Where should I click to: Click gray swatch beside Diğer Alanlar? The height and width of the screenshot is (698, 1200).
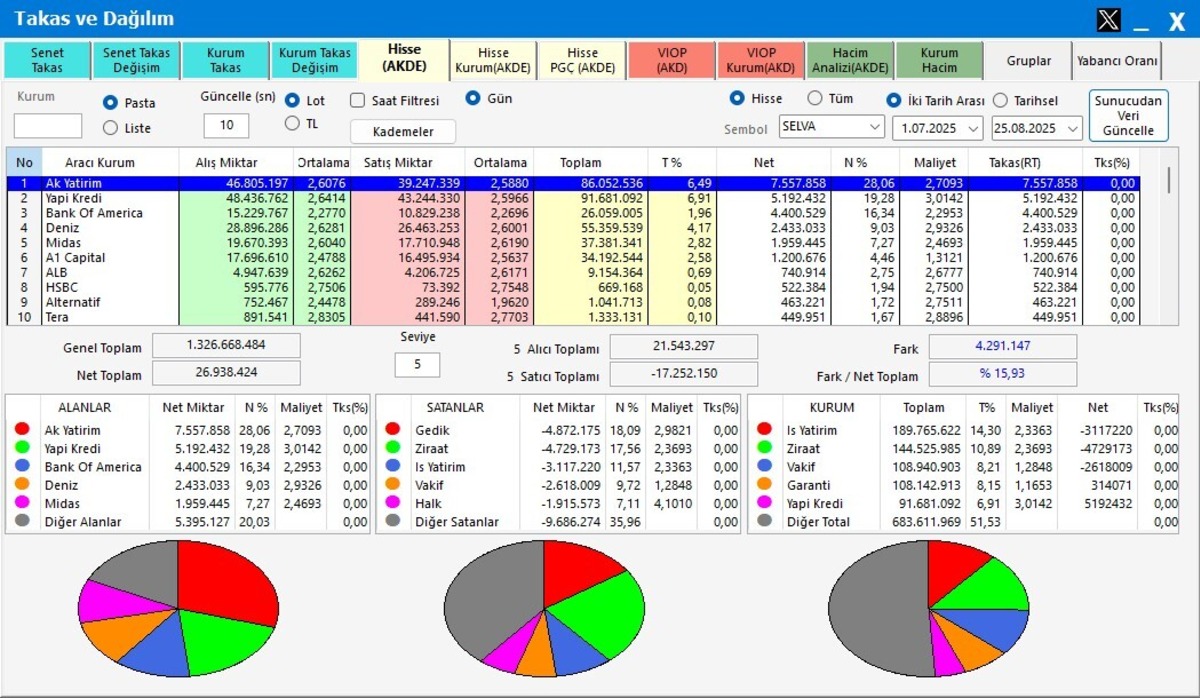pyautogui.click(x=22, y=522)
